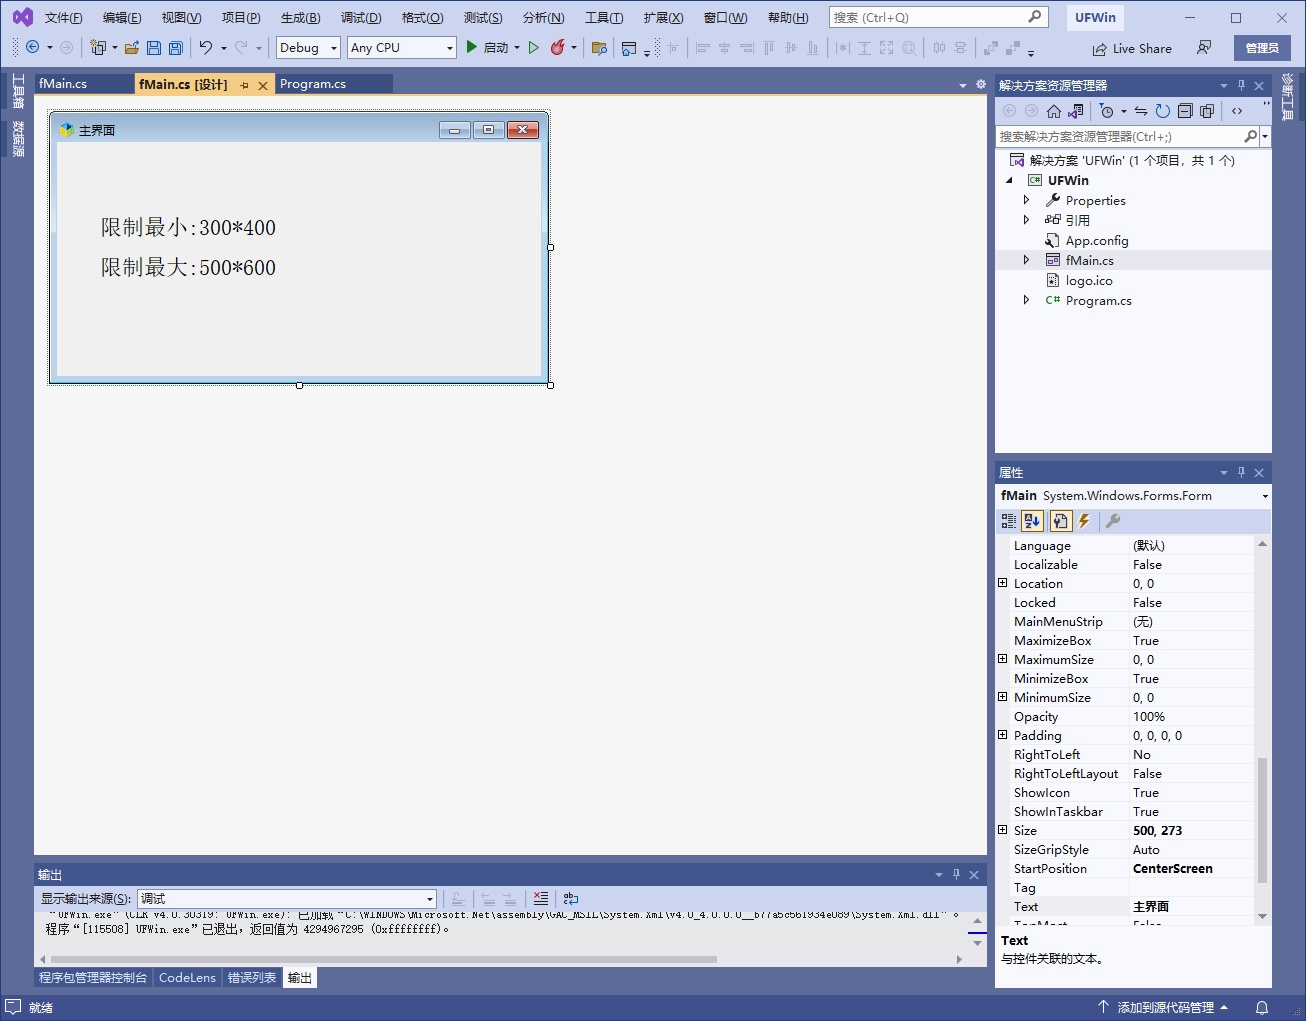Select logo.ico in Solution Explorer
Image resolution: width=1306 pixels, height=1021 pixels.
(x=1089, y=280)
